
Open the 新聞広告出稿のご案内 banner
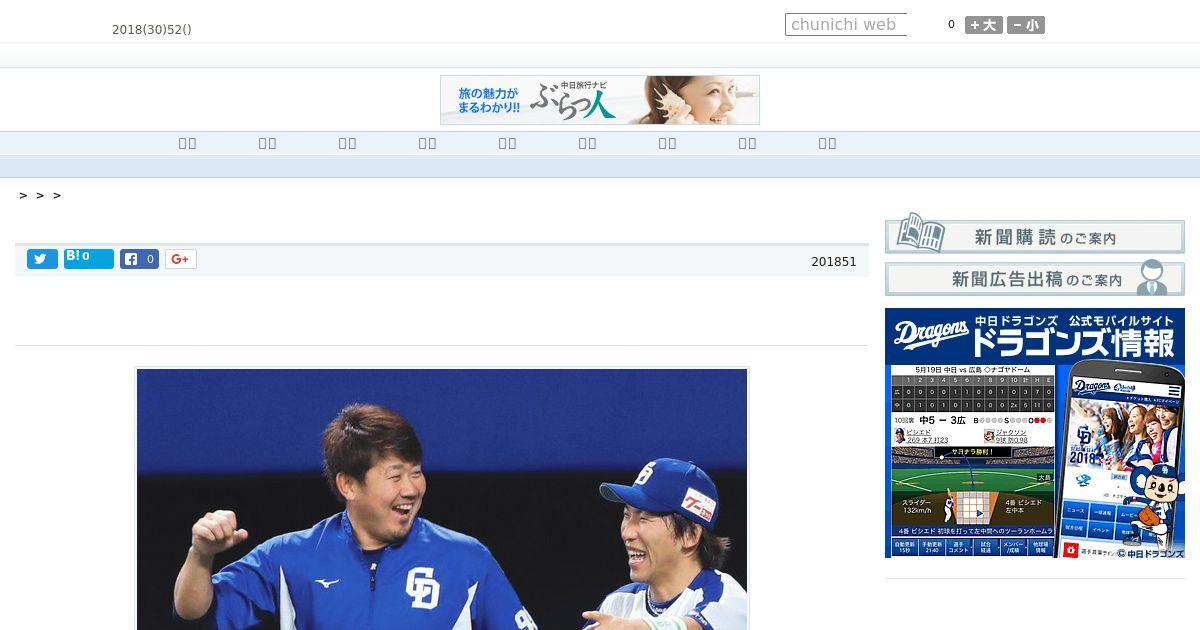1035,278
